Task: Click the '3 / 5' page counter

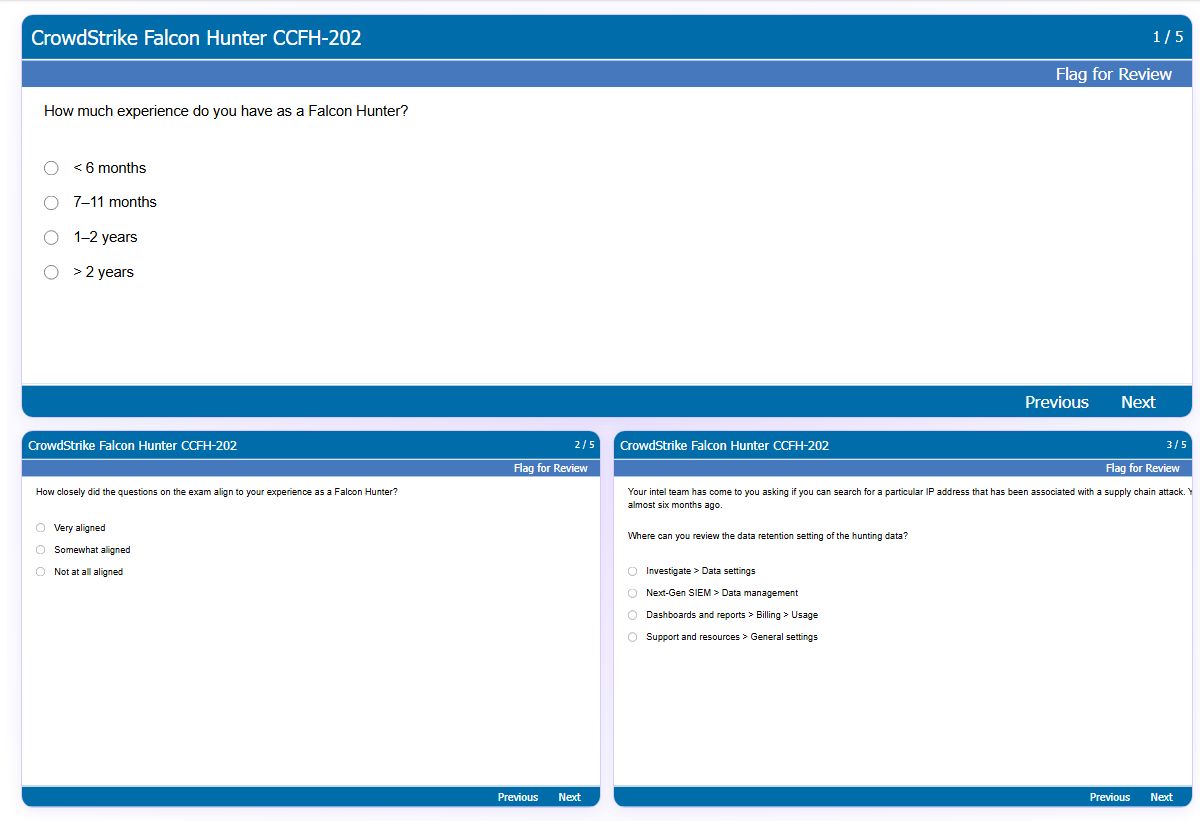Action: coord(1176,445)
